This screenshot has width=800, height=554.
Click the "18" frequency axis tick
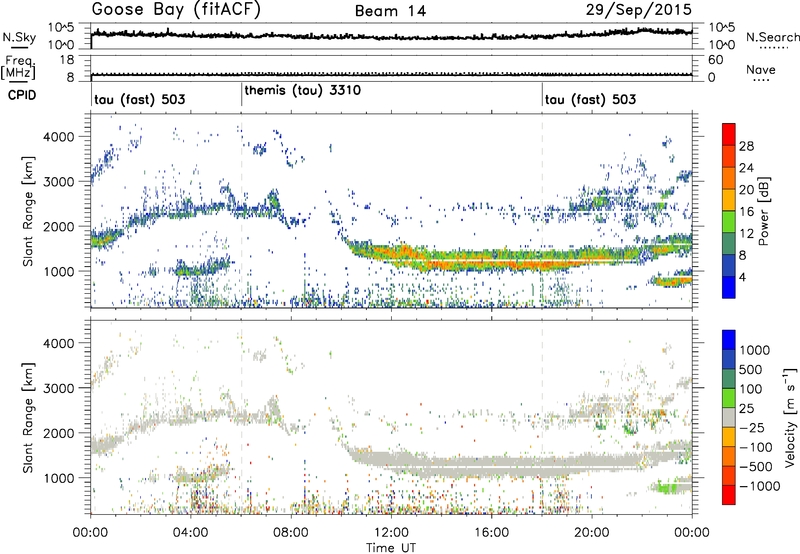[67, 60]
